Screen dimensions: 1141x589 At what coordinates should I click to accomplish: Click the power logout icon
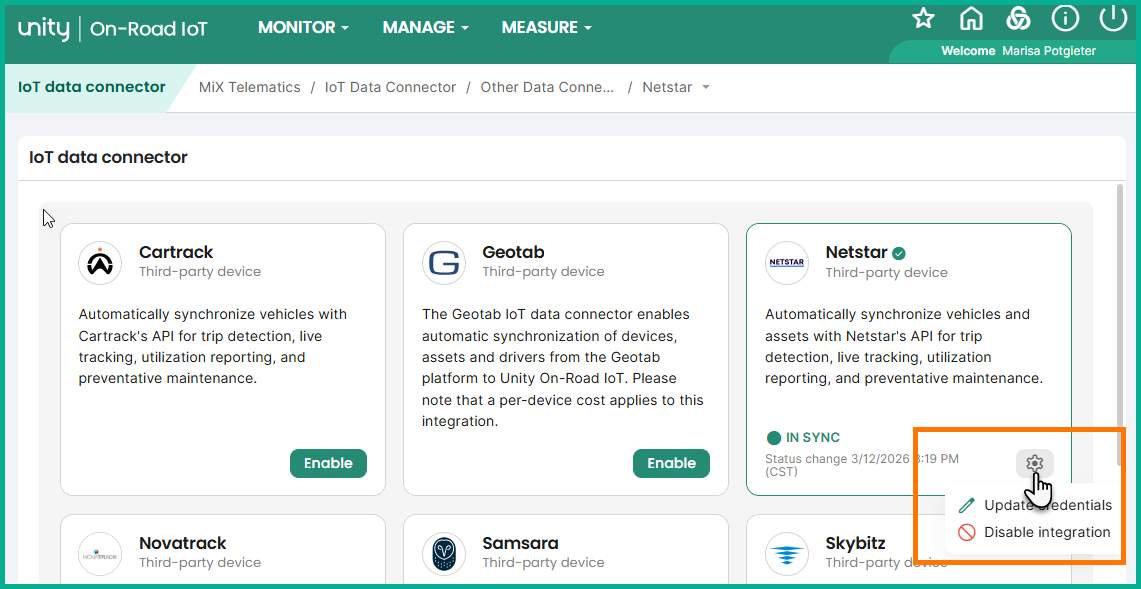pyautogui.click(x=1112, y=18)
